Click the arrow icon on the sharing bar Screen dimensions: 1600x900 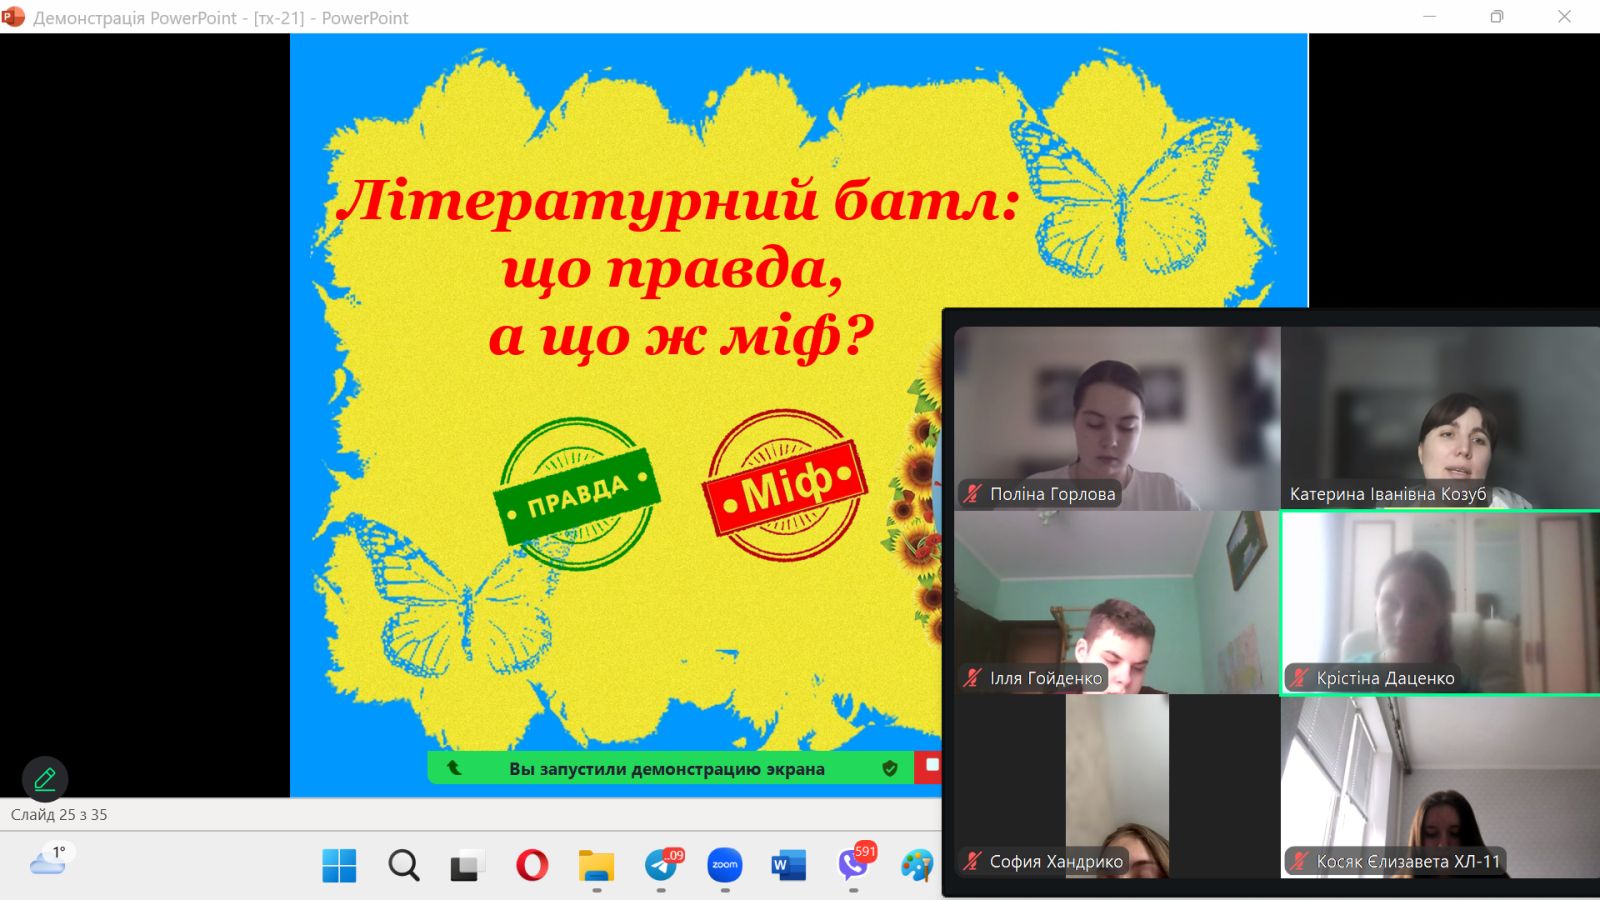coord(454,768)
